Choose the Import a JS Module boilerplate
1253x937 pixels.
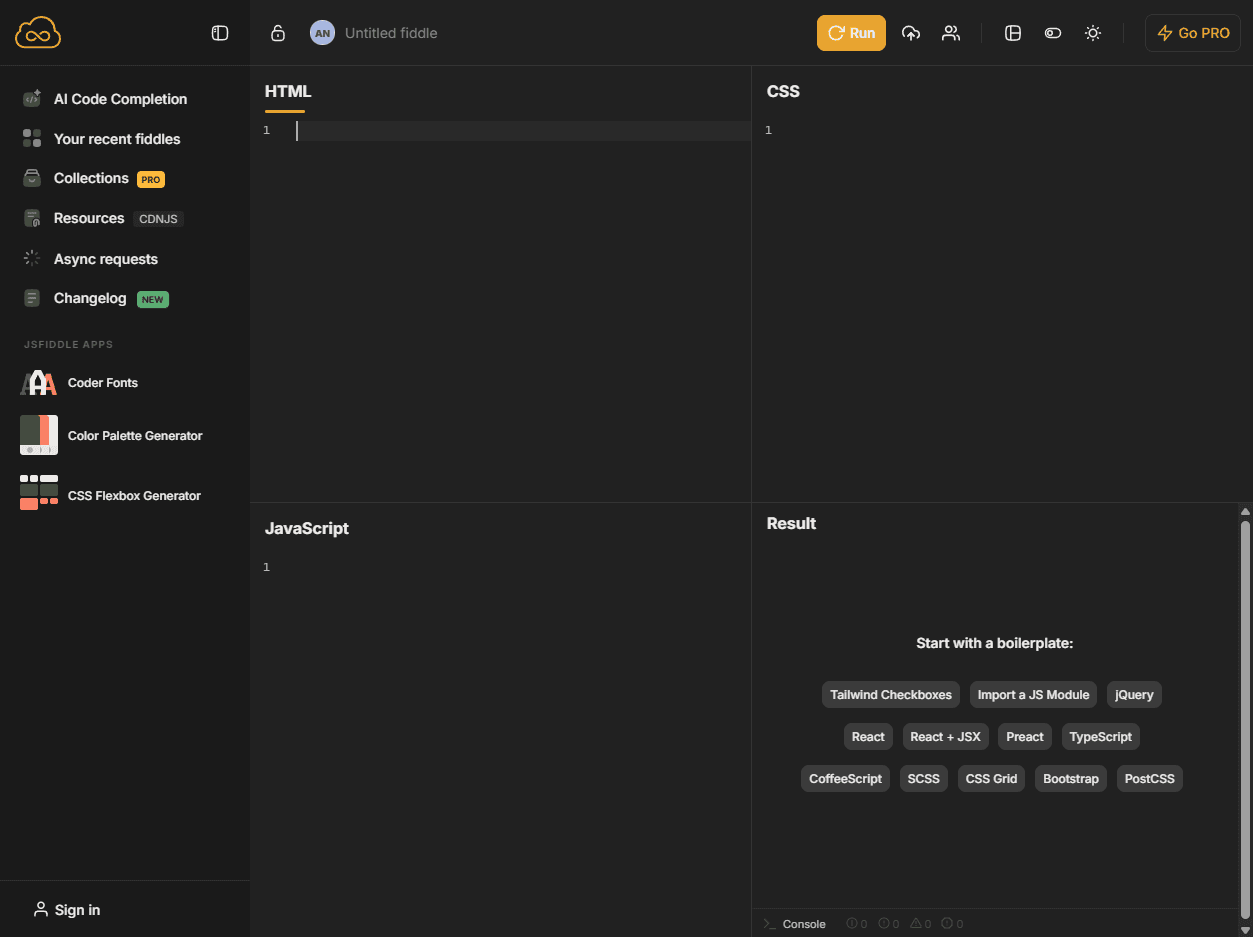click(x=1033, y=695)
